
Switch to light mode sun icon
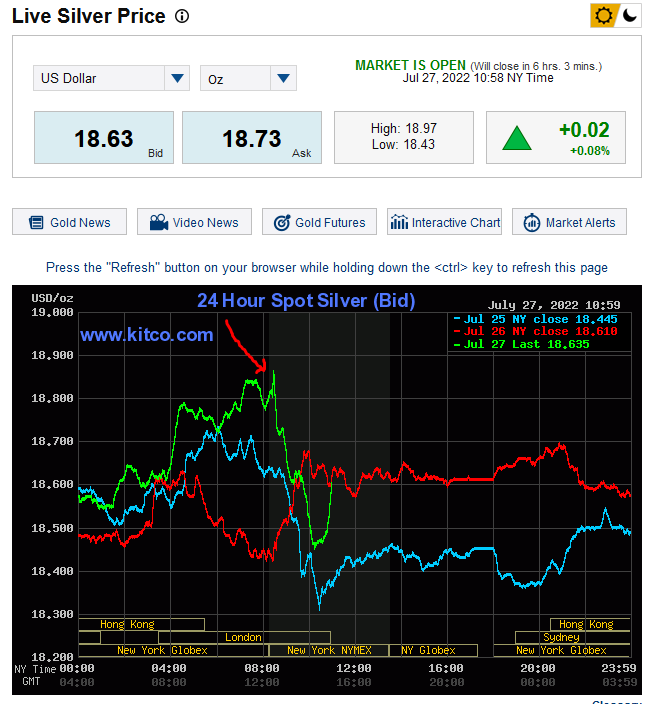coord(603,16)
